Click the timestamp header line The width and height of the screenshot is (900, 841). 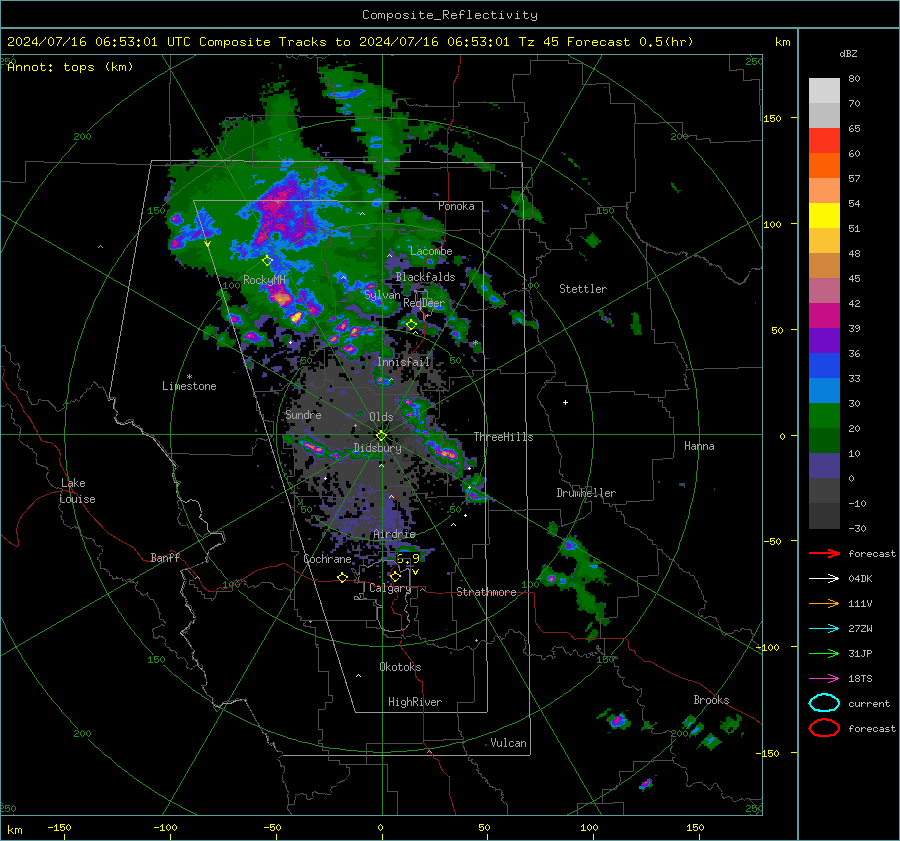(x=350, y=42)
